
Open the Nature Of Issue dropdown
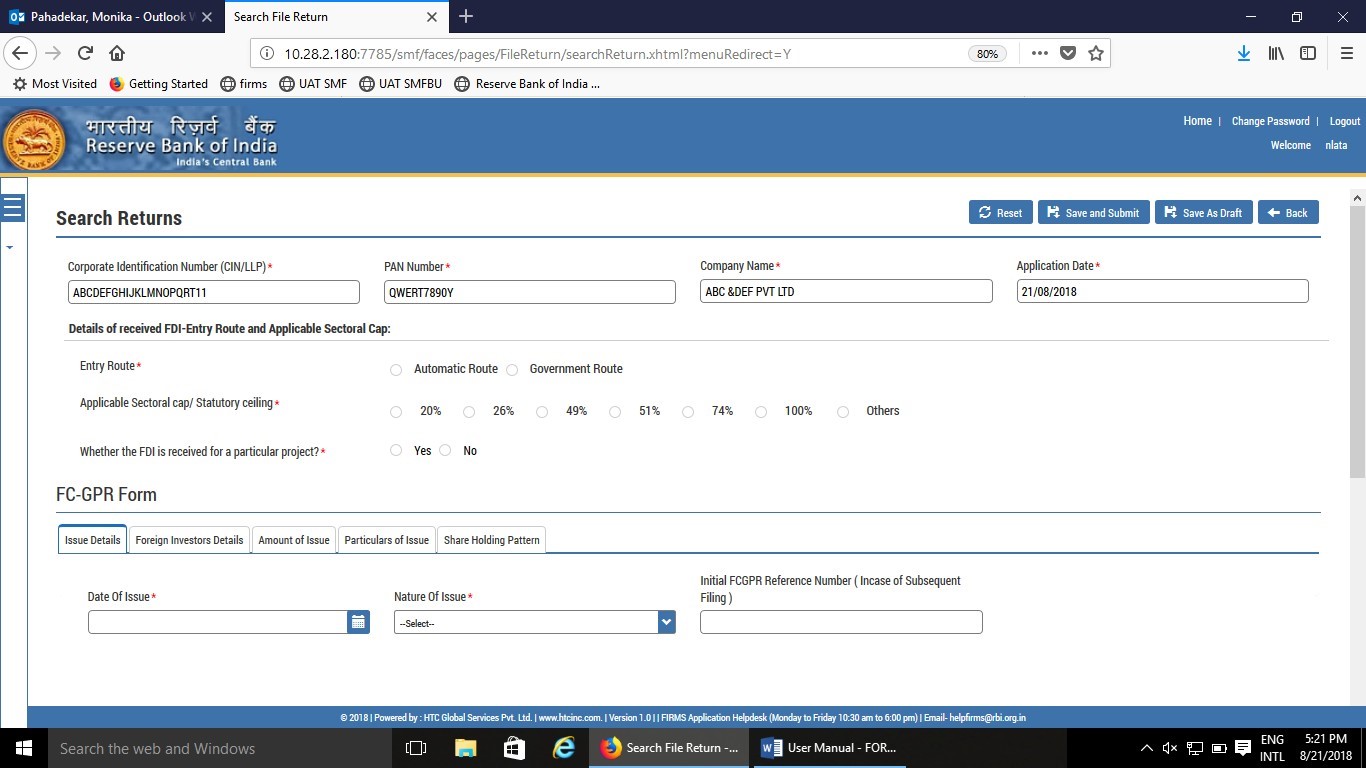tap(666, 621)
